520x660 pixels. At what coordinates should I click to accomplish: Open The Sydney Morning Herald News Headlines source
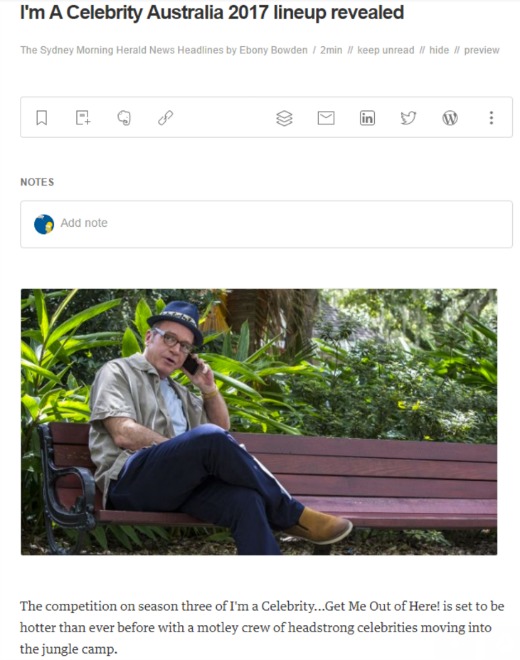122,50
